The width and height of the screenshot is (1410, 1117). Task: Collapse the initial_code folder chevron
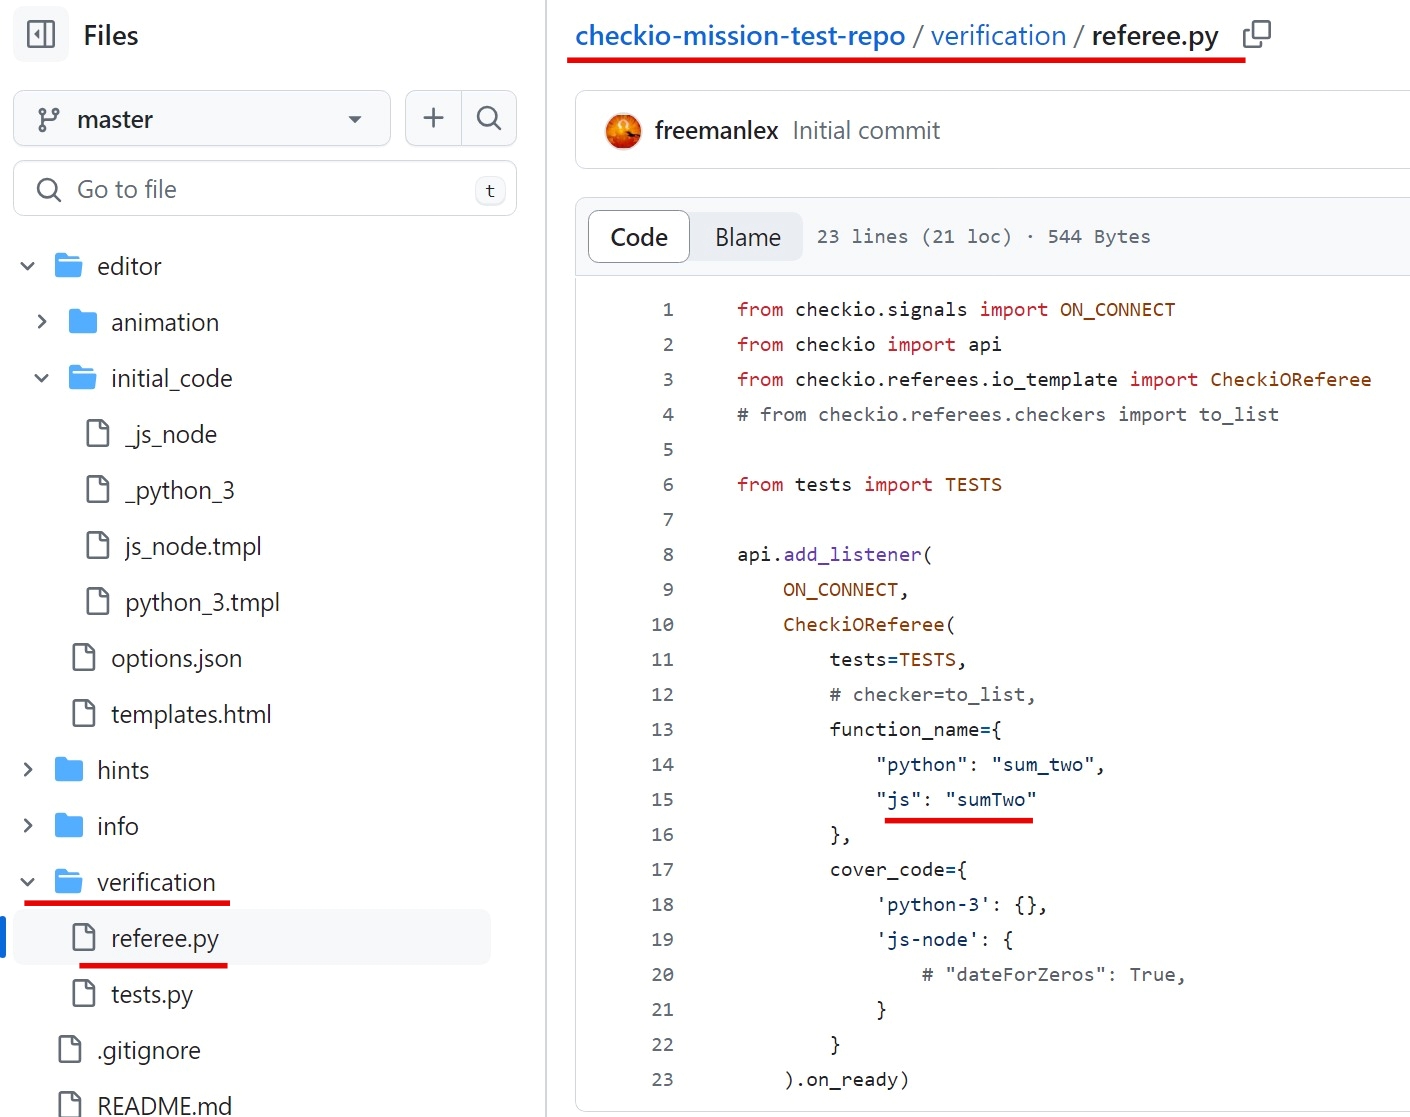coord(42,378)
